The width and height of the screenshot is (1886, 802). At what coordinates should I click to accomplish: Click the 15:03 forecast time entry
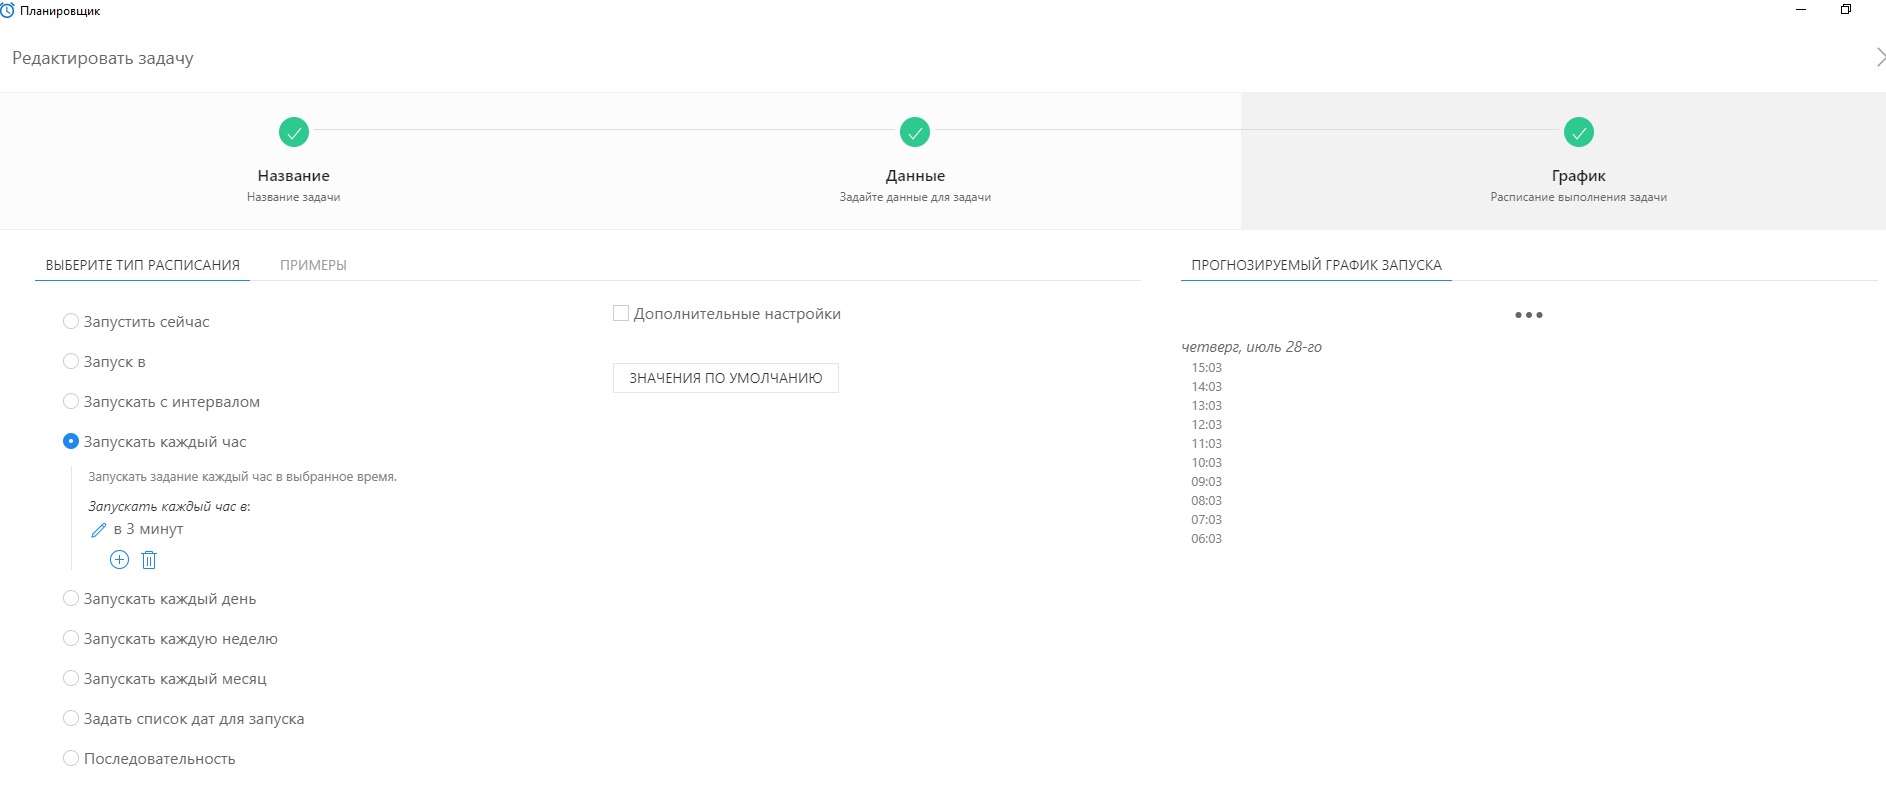[1206, 368]
